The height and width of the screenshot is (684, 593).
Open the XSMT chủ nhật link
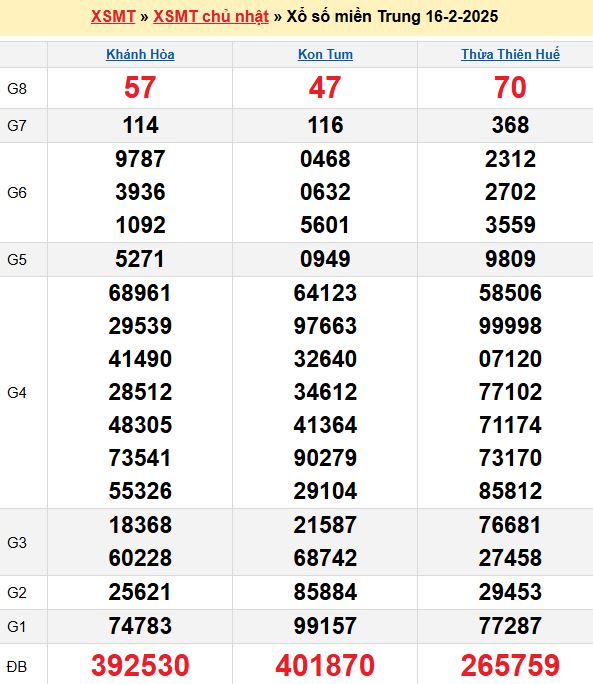211,17
